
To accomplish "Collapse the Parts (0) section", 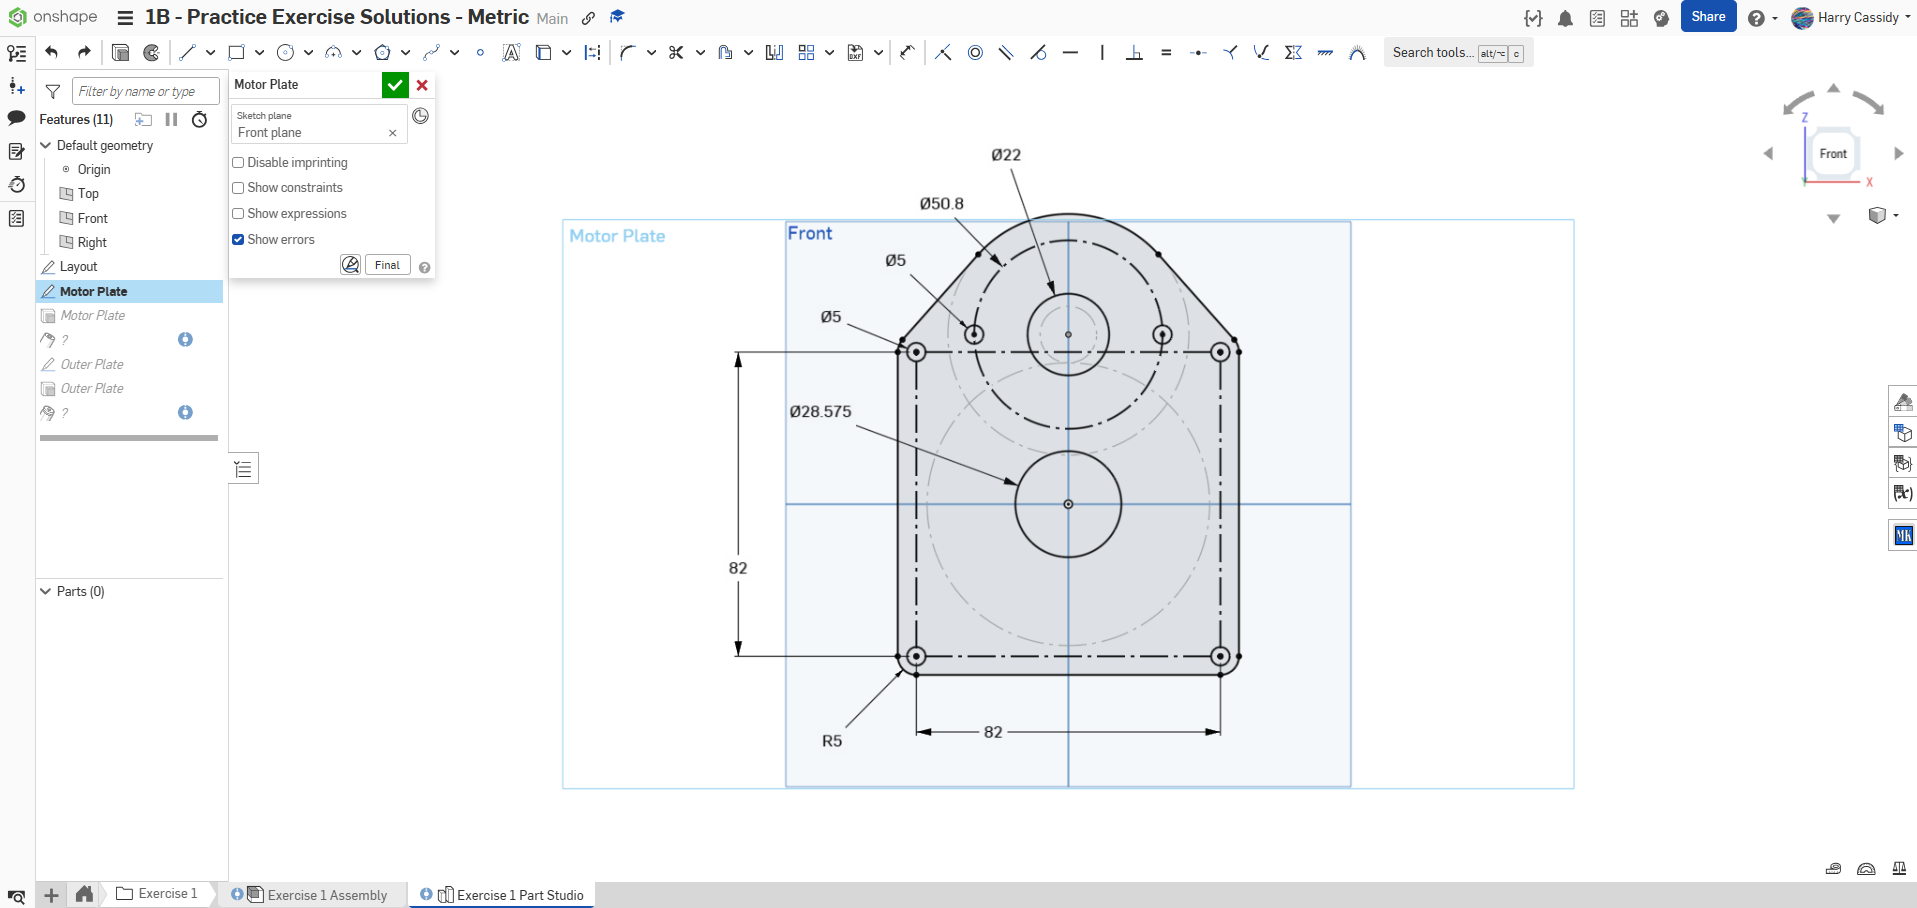I will 45,592.
